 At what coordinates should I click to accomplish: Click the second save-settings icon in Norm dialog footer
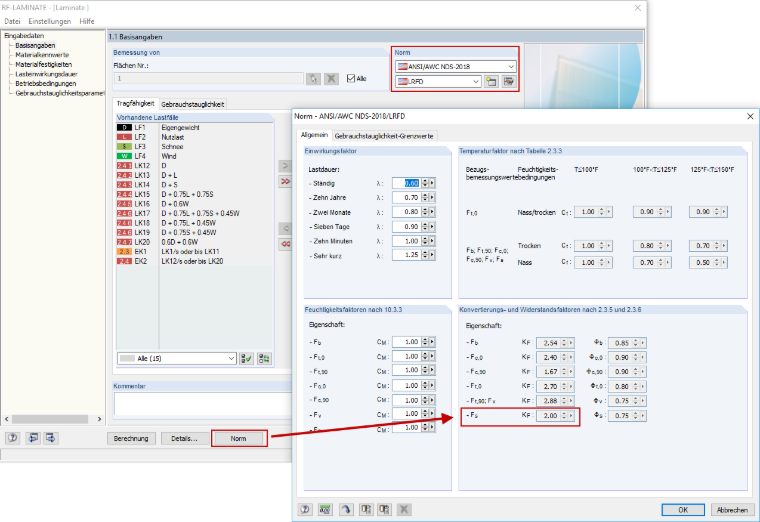click(x=384, y=509)
